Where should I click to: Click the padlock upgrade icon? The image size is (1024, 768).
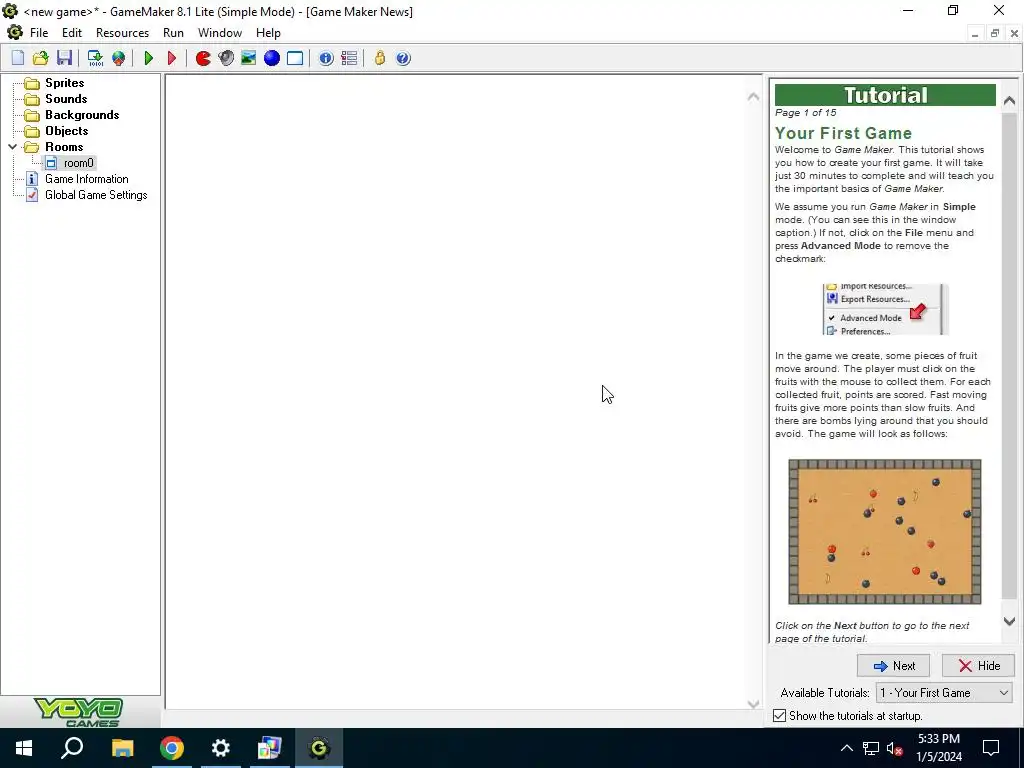tap(379, 58)
